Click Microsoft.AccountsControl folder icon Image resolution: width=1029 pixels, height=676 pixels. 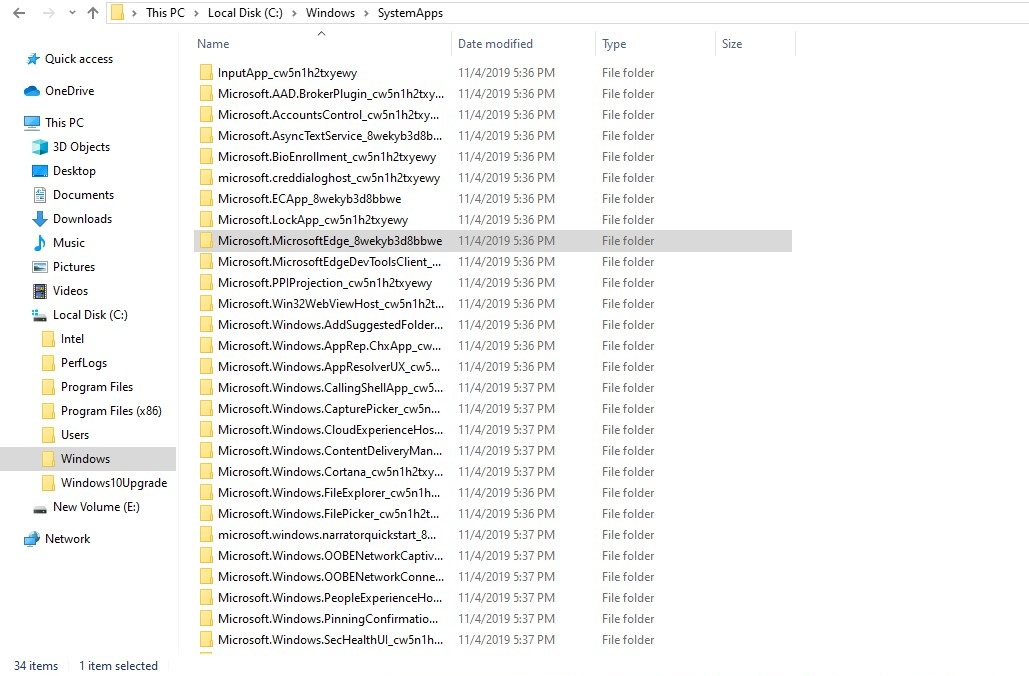(x=206, y=115)
